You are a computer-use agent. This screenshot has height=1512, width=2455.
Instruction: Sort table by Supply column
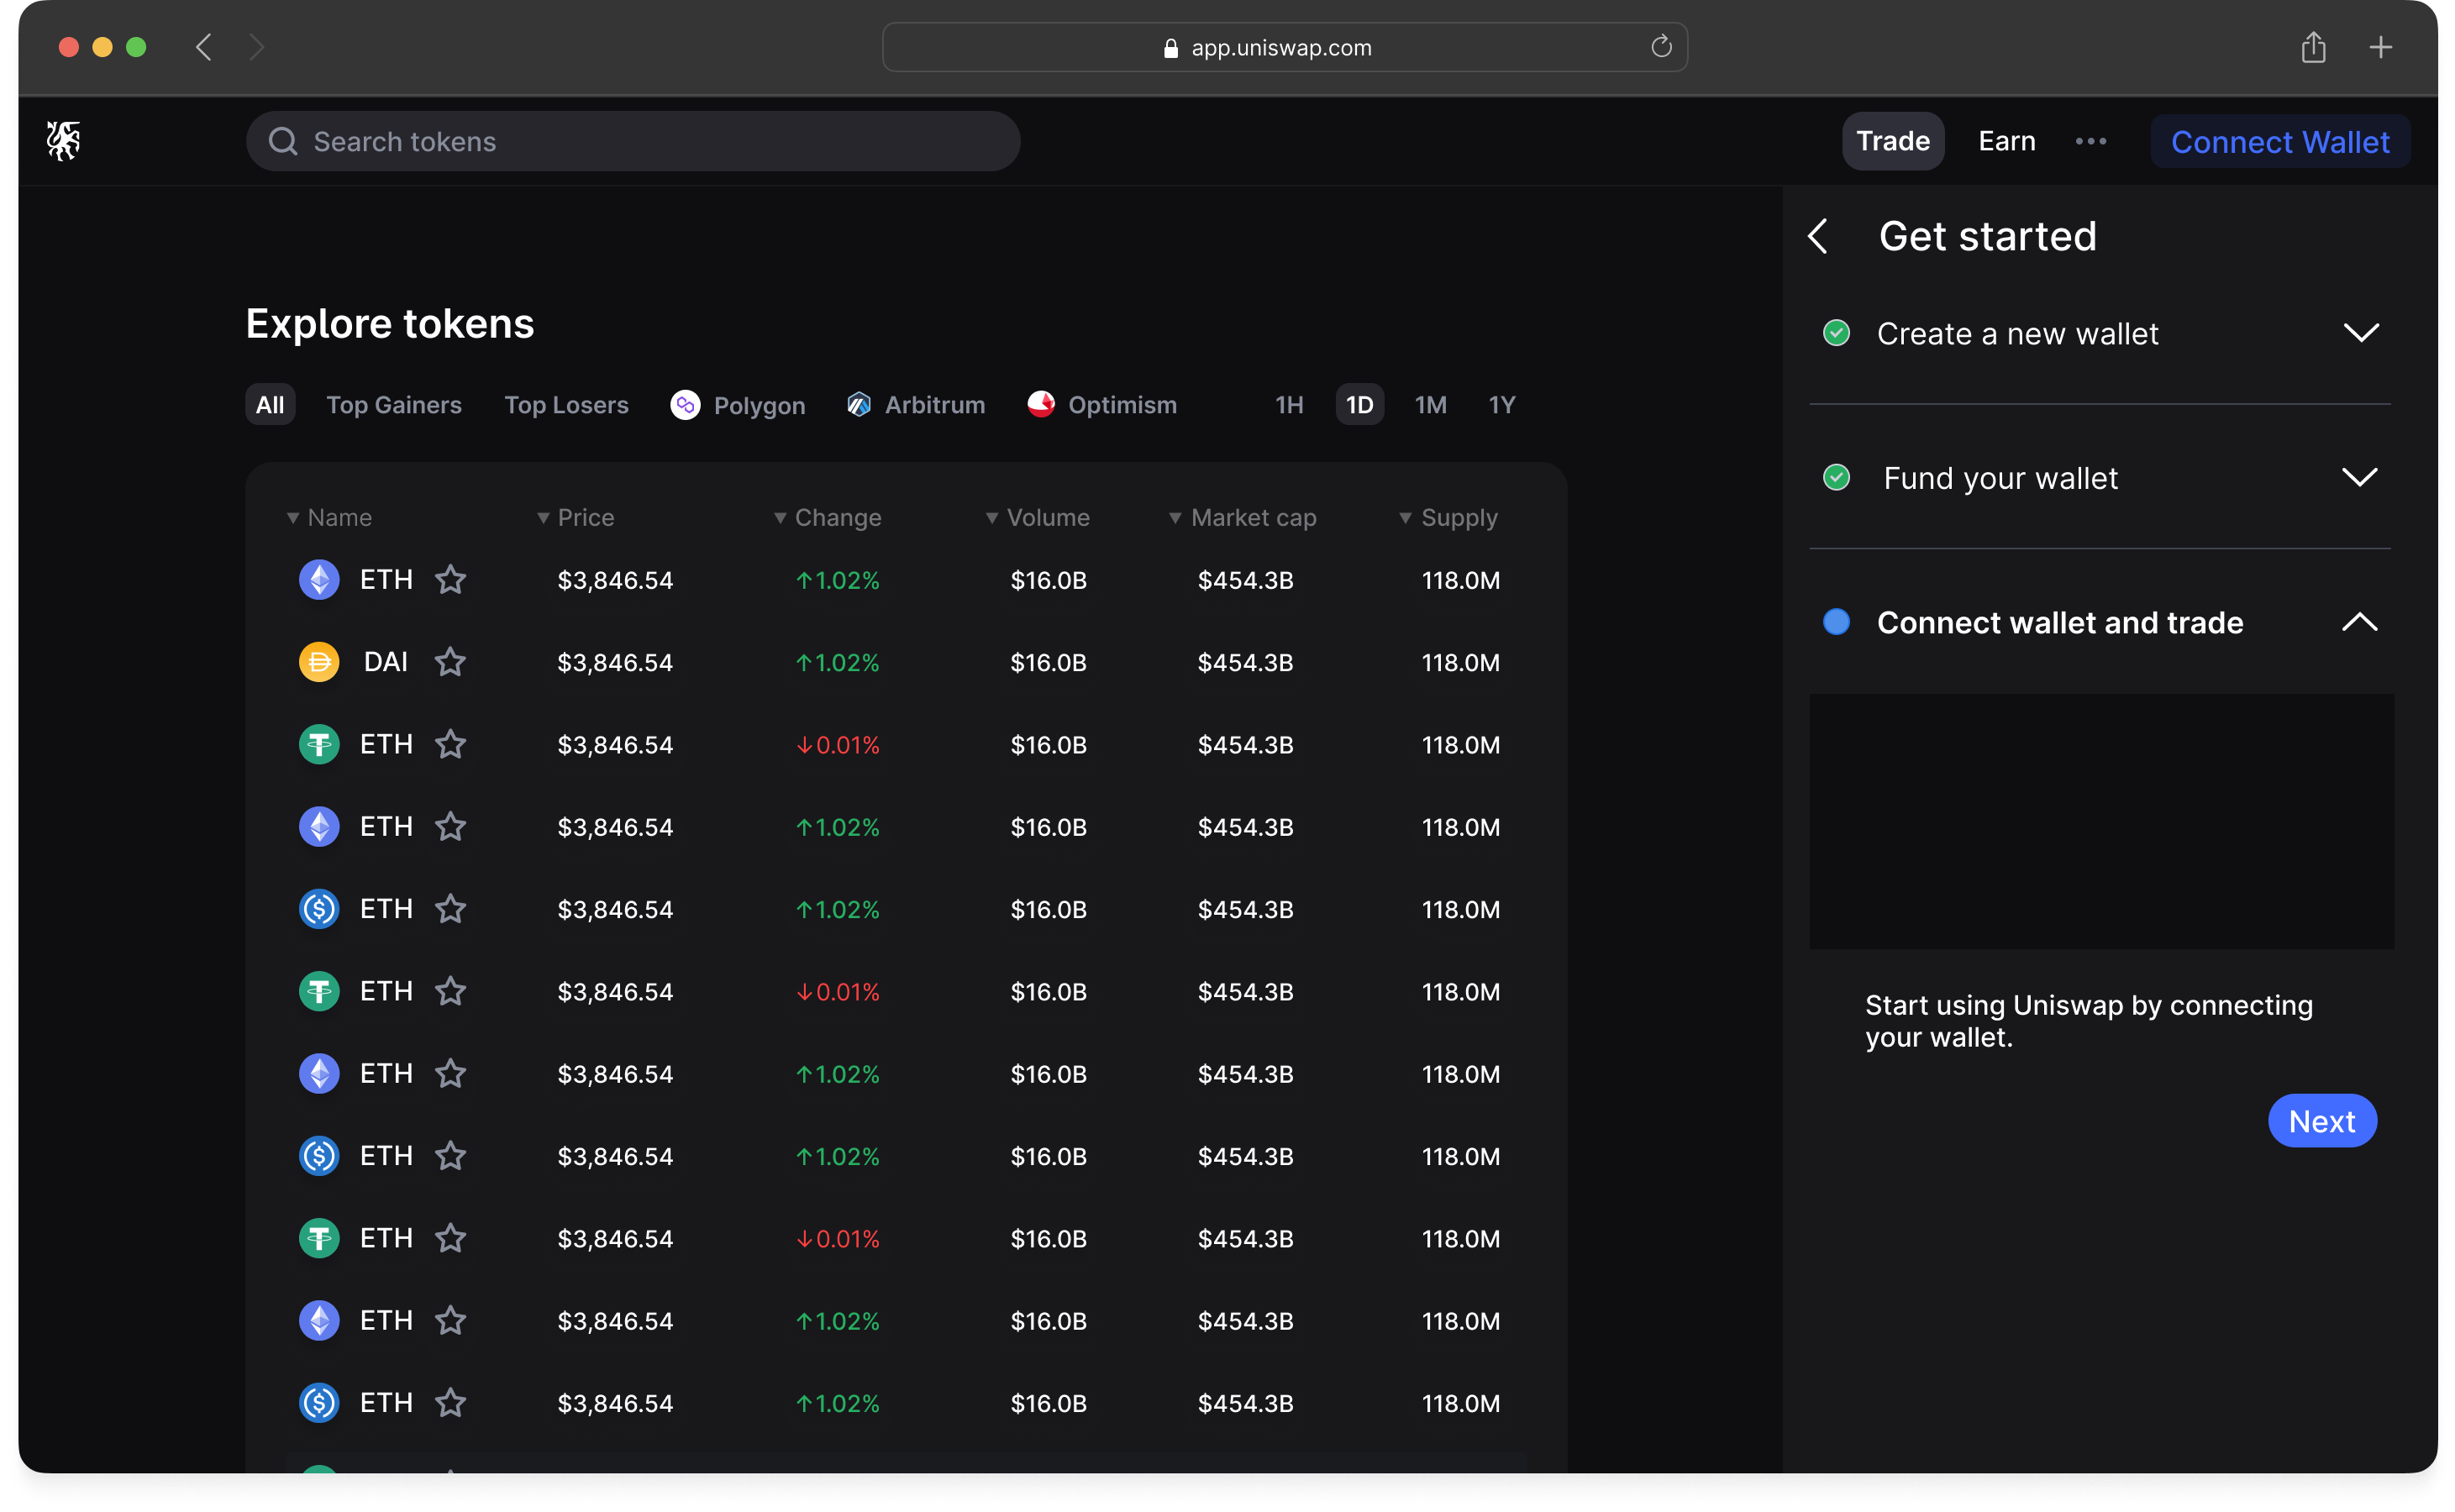pos(1448,517)
